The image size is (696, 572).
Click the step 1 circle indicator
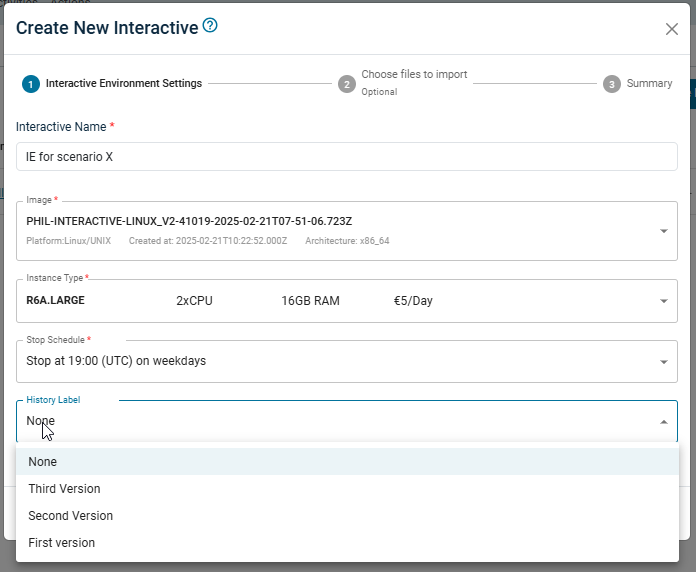tap(30, 84)
